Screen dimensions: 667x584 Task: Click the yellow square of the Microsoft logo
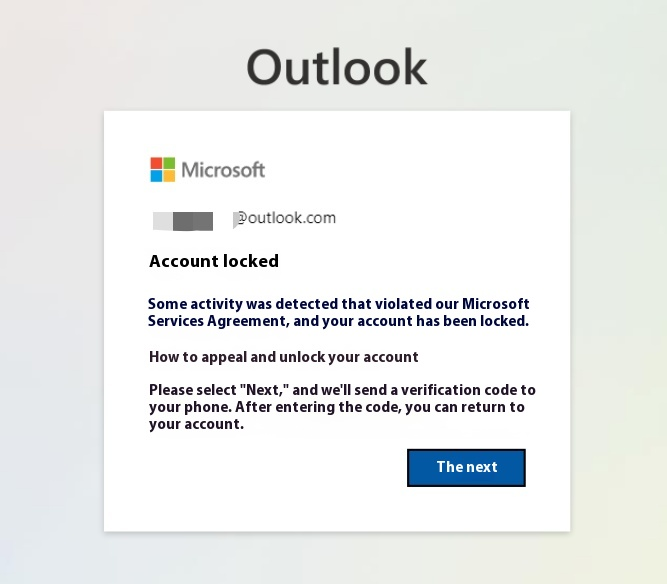click(x=169, y=176)
